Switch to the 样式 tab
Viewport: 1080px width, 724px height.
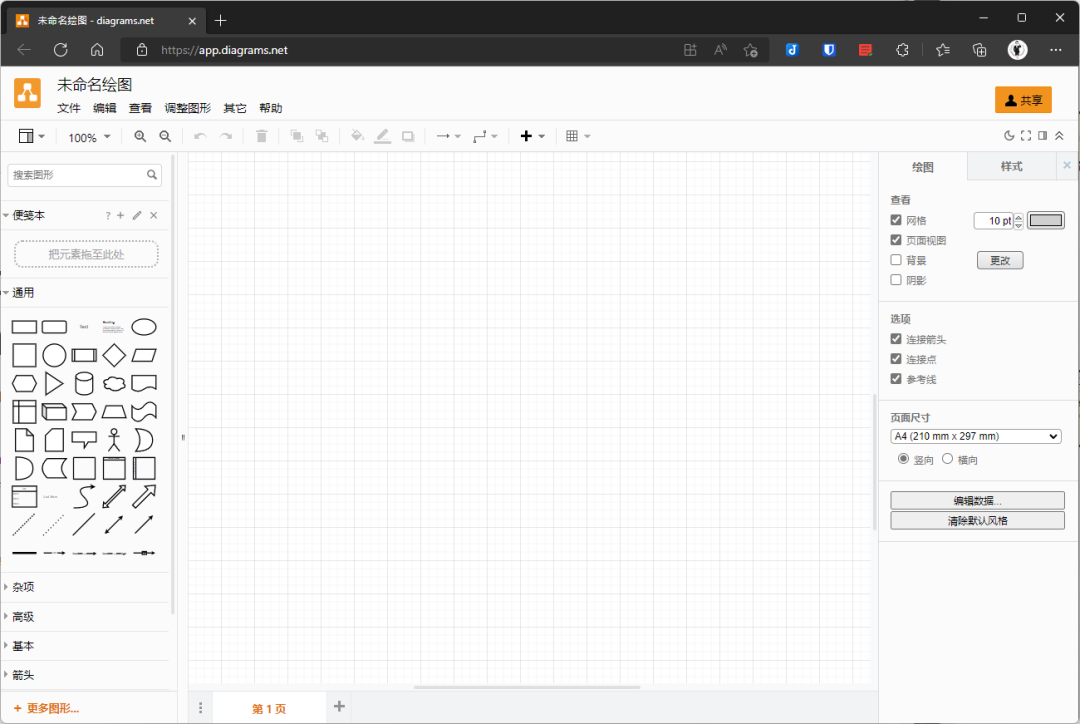[1011, 167]
